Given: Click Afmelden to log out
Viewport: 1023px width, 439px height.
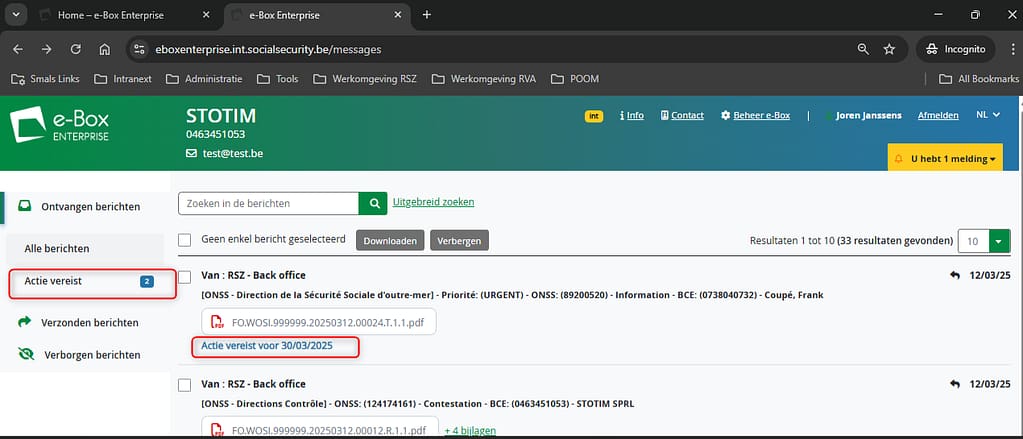Looking at the screenshot, I should click(938, 115).
